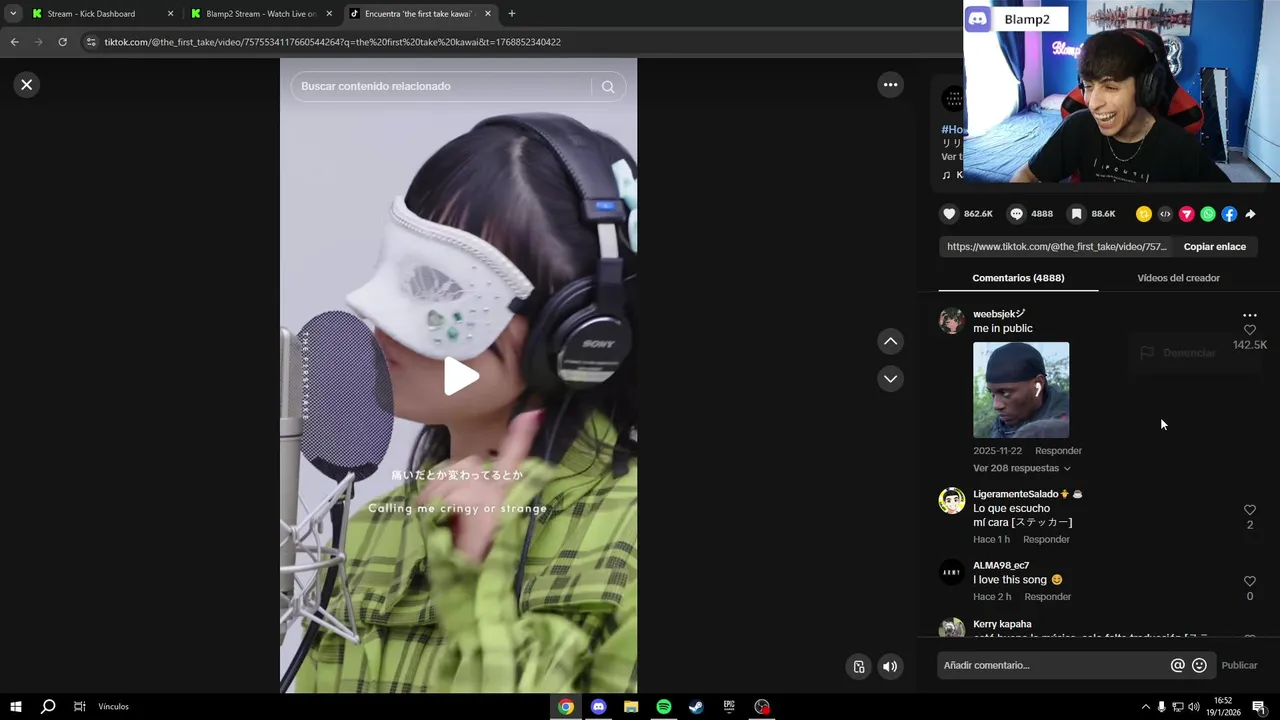This screenshot has height=720, width=1280.
Task: Click the TikTok URL in address bar
Action: [x=332, y=42]
